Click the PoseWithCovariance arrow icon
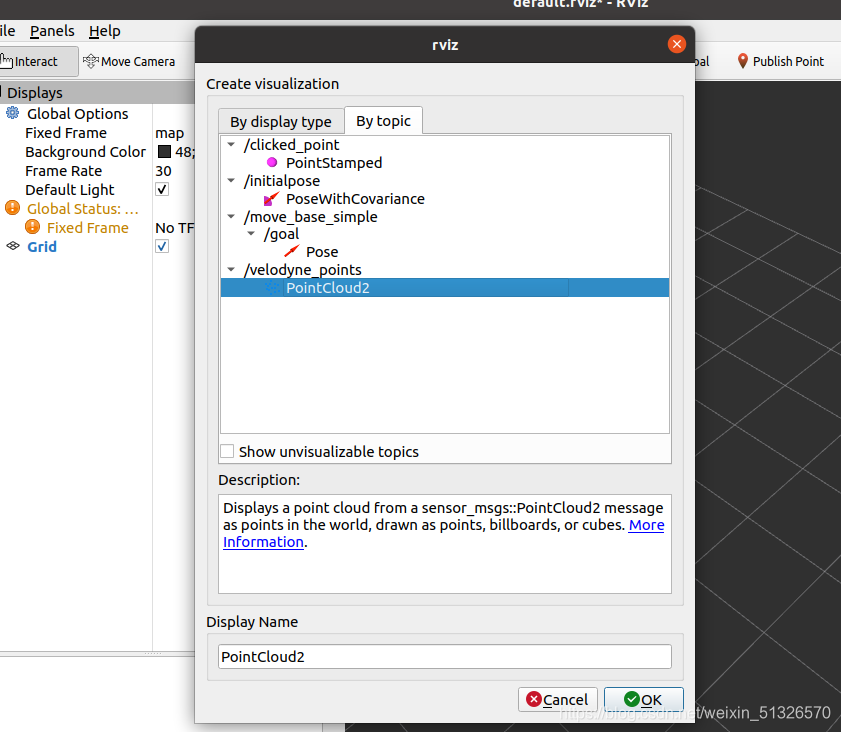The height and width of the screenshot is (732, 841). tap(271, 198)
